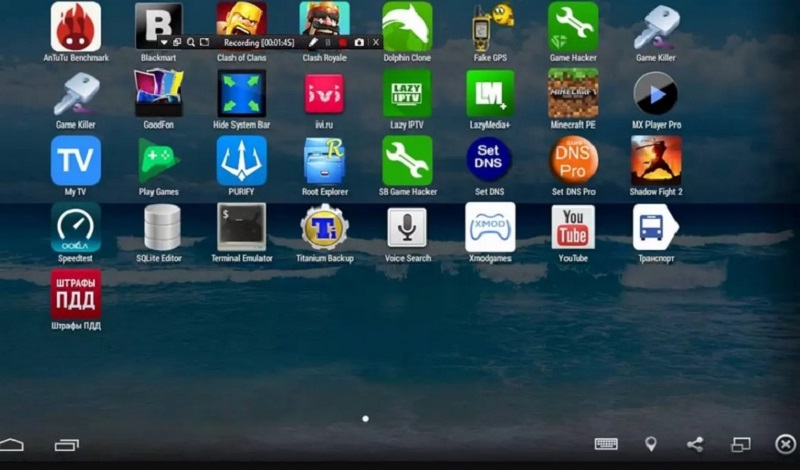The height and width of the screenshot is (470, 800).
Task: Open the PURIFY app
Action: click(x=241, y=160)
